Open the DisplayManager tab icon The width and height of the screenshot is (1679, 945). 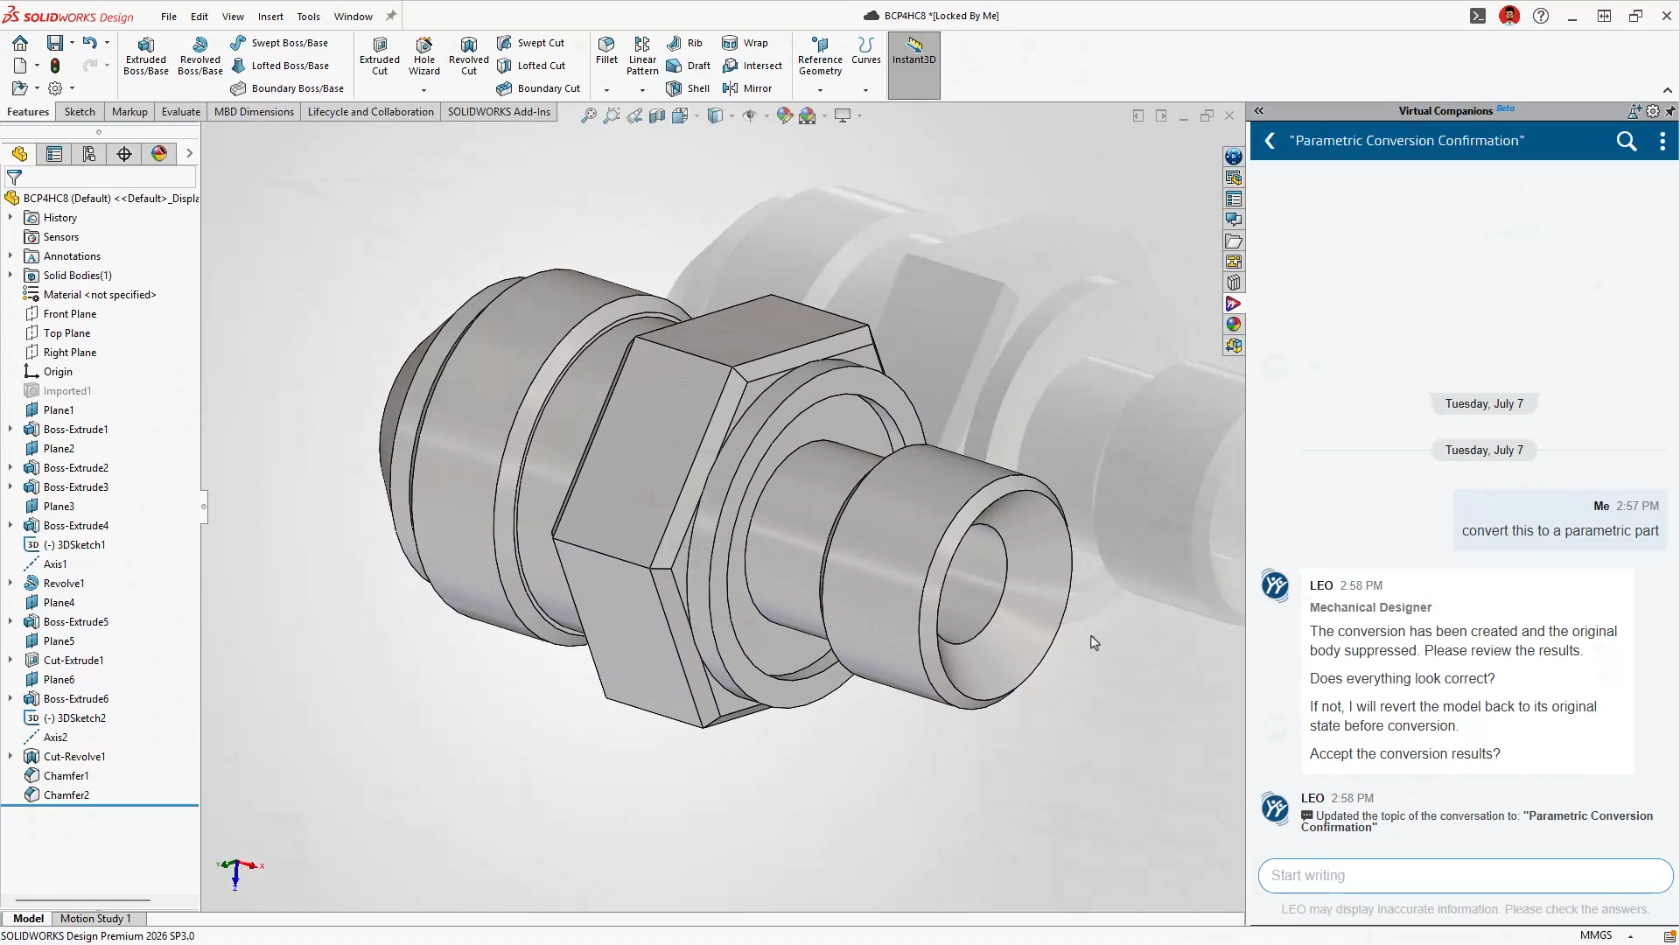[159, 154]
